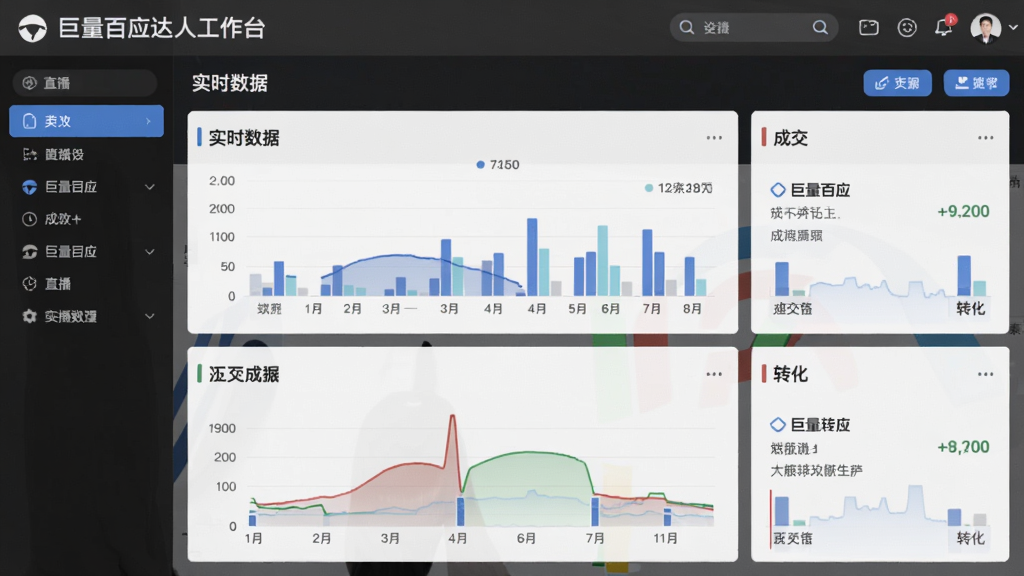The image size is (1024, 576).
Task: Select the 直播 pill above the 卖攻 item
Action: (x=85, y=83)
